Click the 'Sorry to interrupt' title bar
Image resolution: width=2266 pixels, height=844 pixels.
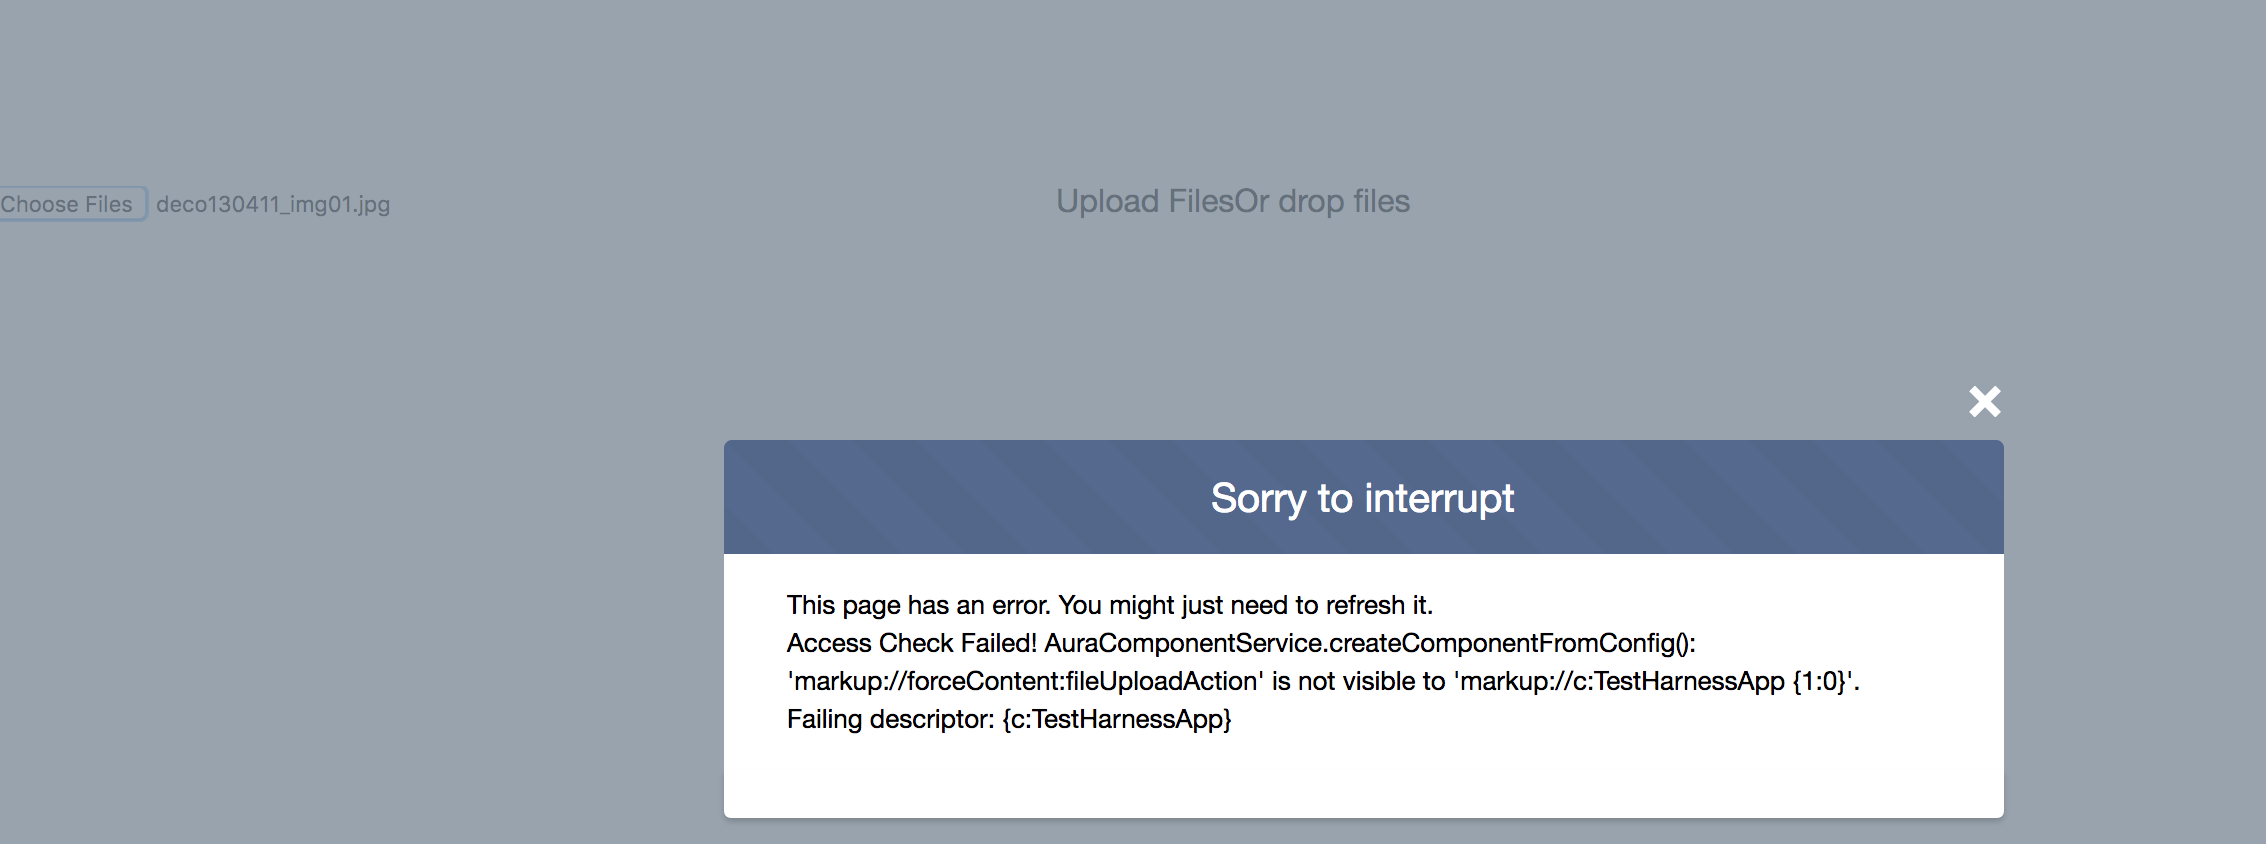pos(1362,497)
